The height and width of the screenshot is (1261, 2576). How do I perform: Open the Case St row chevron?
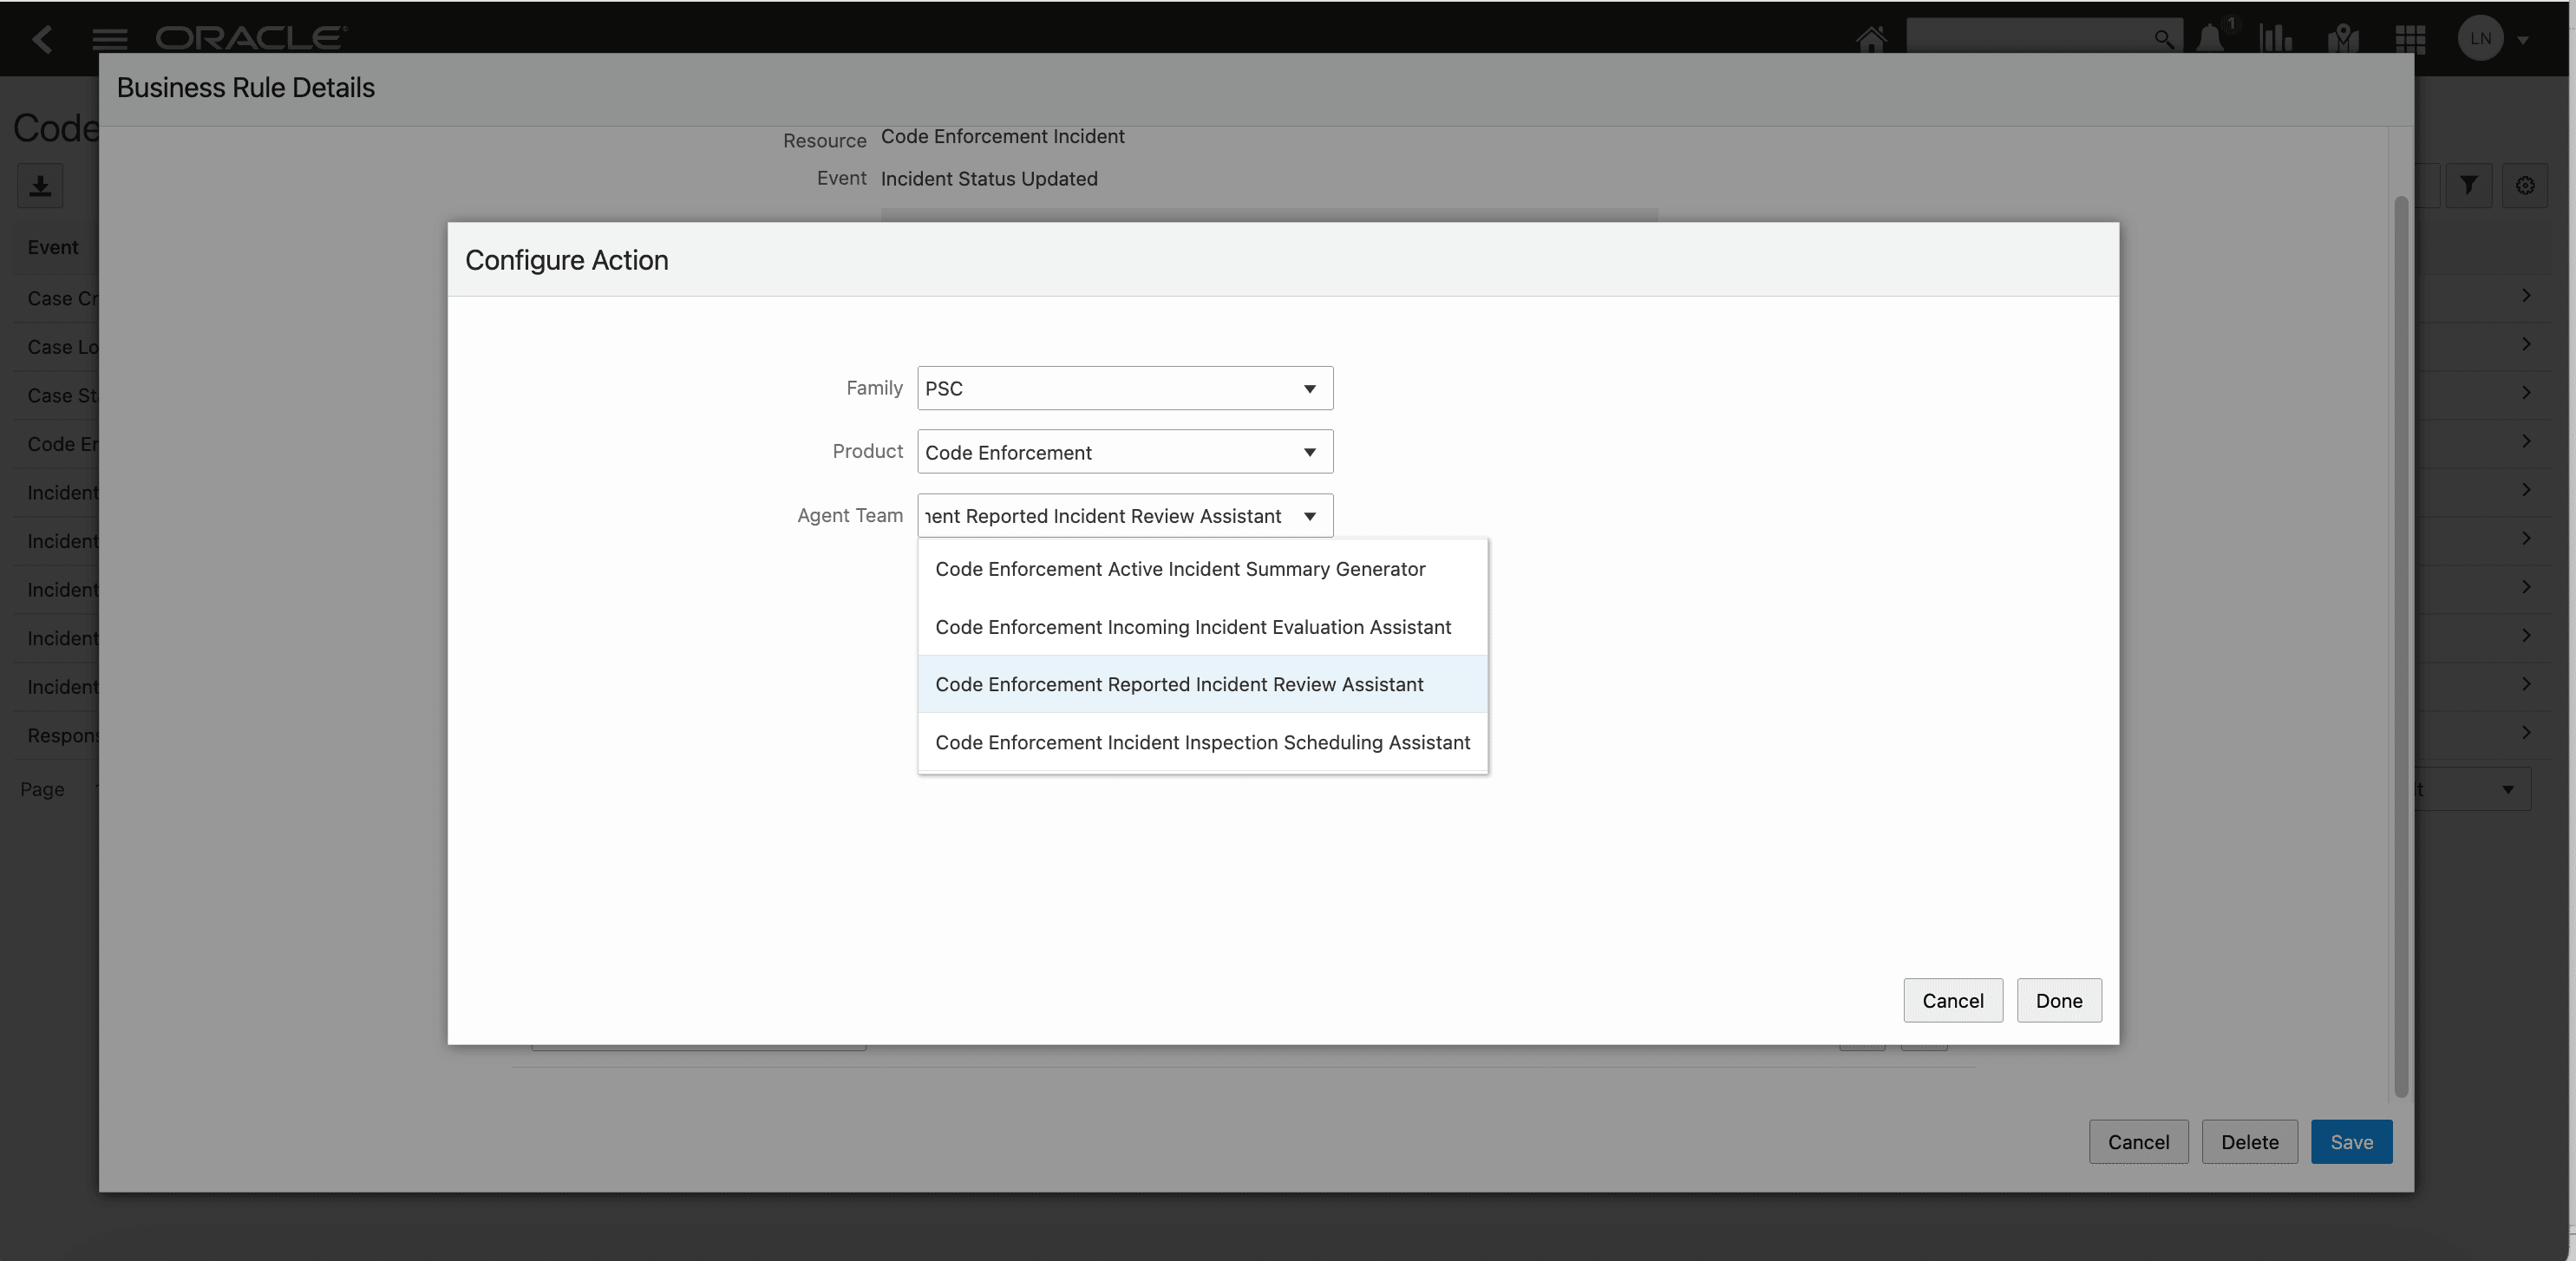coord(2525,393)
